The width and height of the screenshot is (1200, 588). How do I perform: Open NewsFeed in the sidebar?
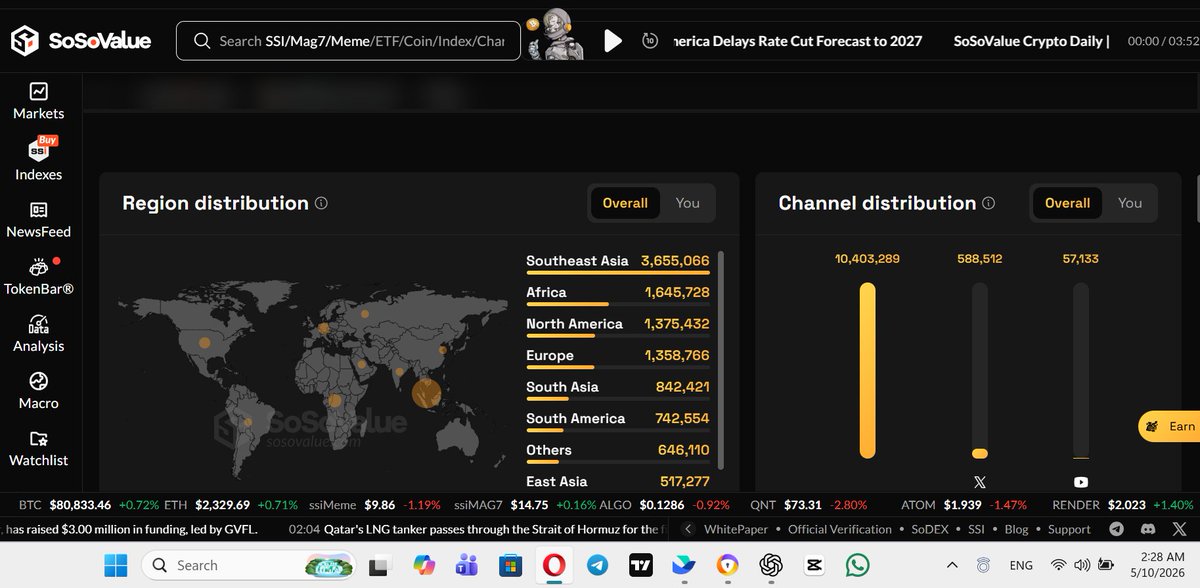(x=38, y=220)
